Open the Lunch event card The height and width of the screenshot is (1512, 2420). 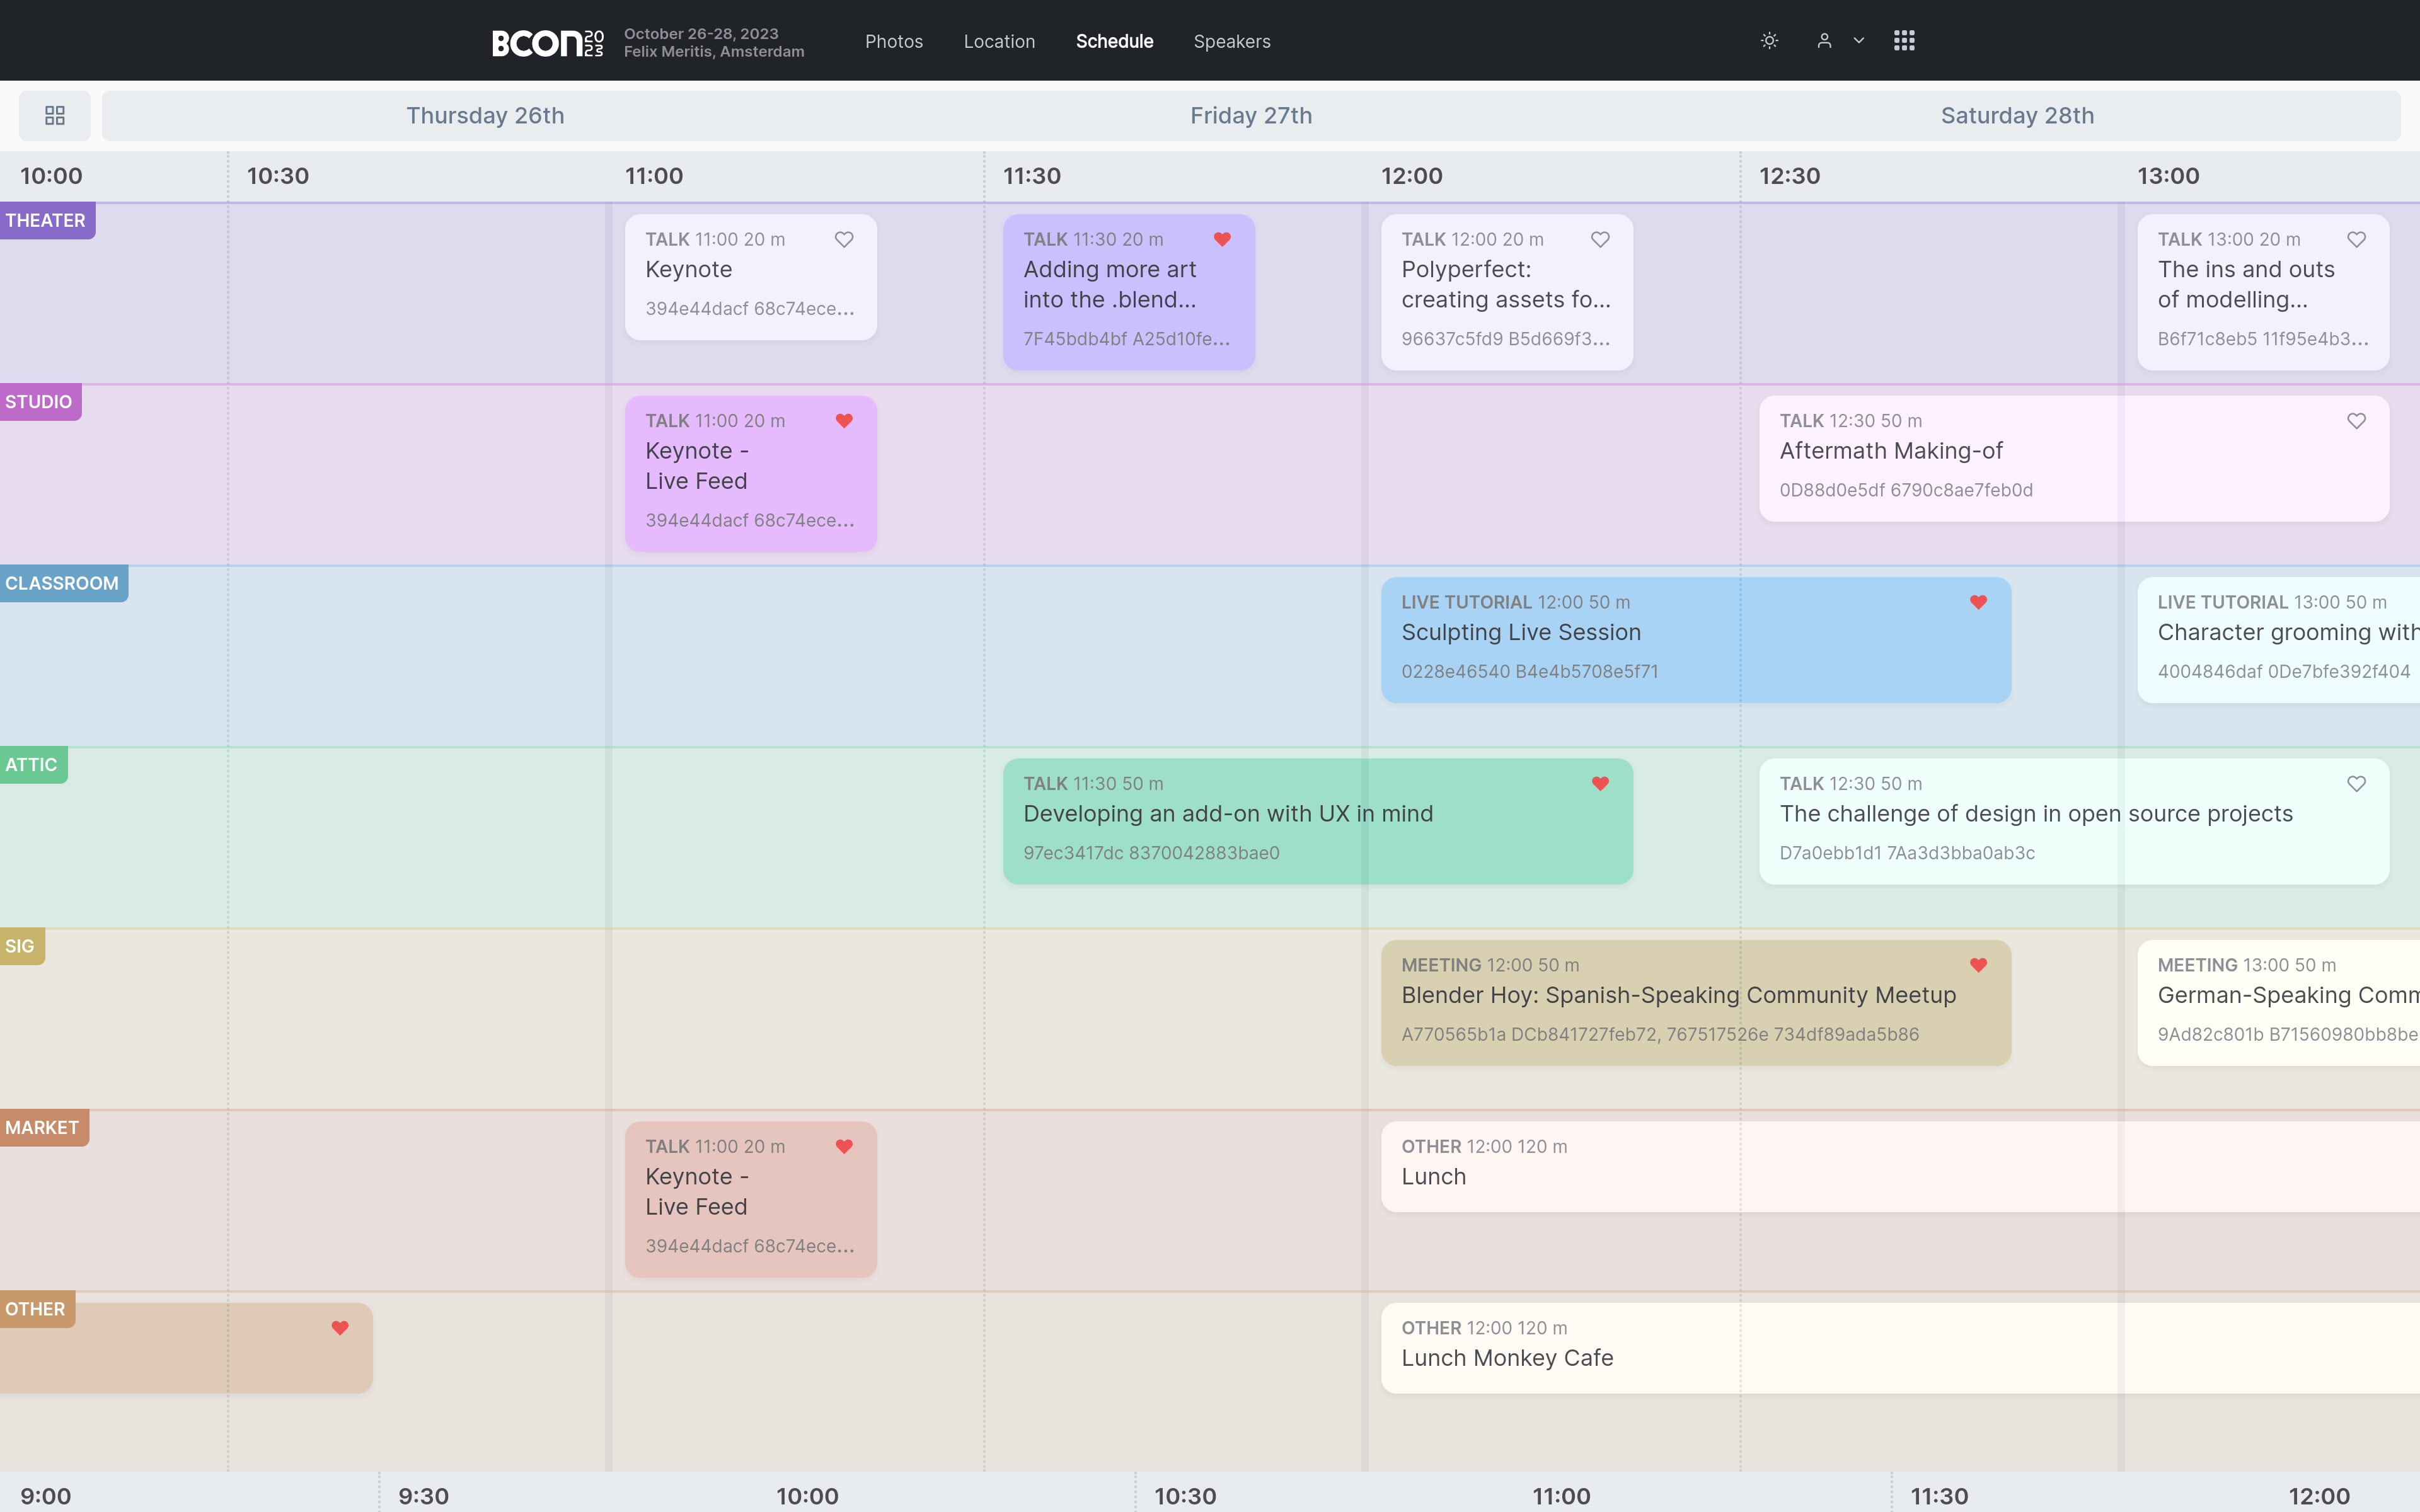tap(1900, 1167)
